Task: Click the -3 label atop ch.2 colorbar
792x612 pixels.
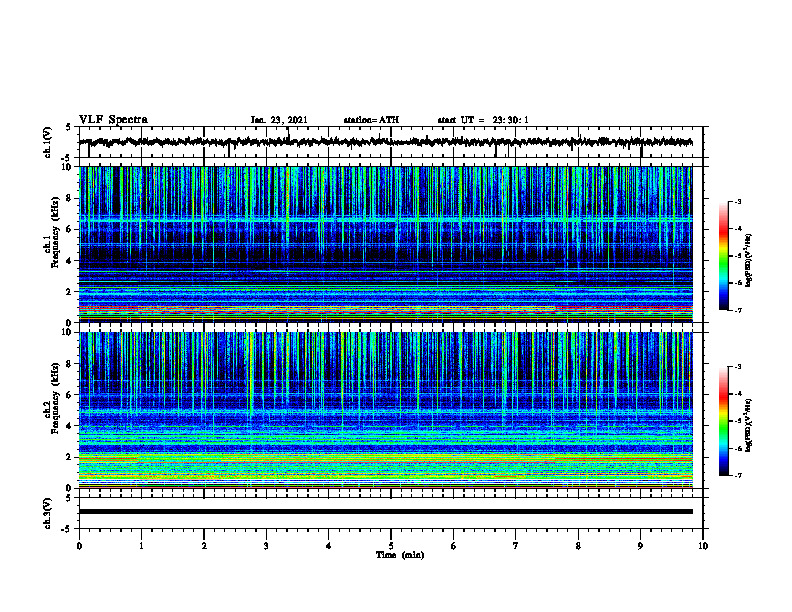Action: pyautogui.click(x=738, y=367)
